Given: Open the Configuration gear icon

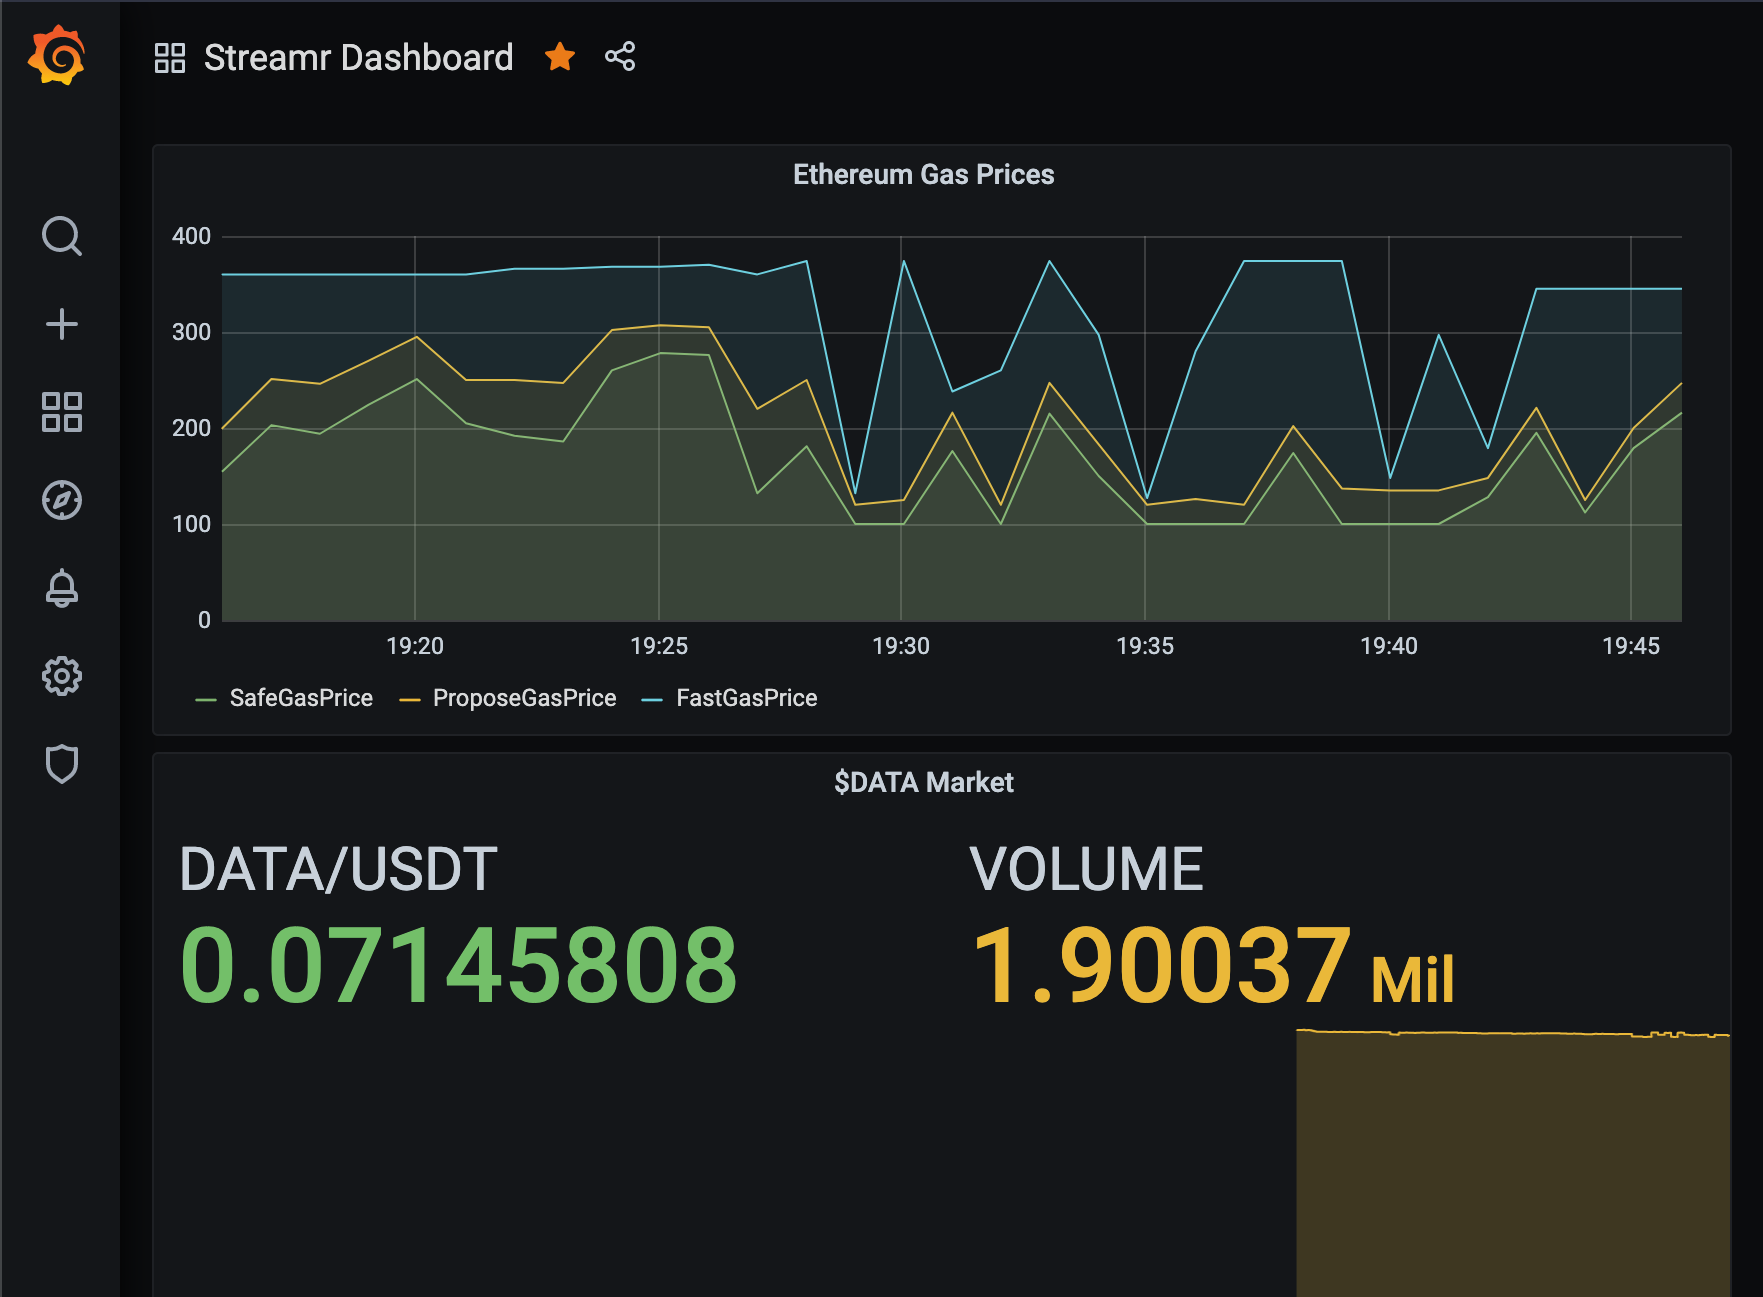Looking at the screenshot, I should click(61, 676).
